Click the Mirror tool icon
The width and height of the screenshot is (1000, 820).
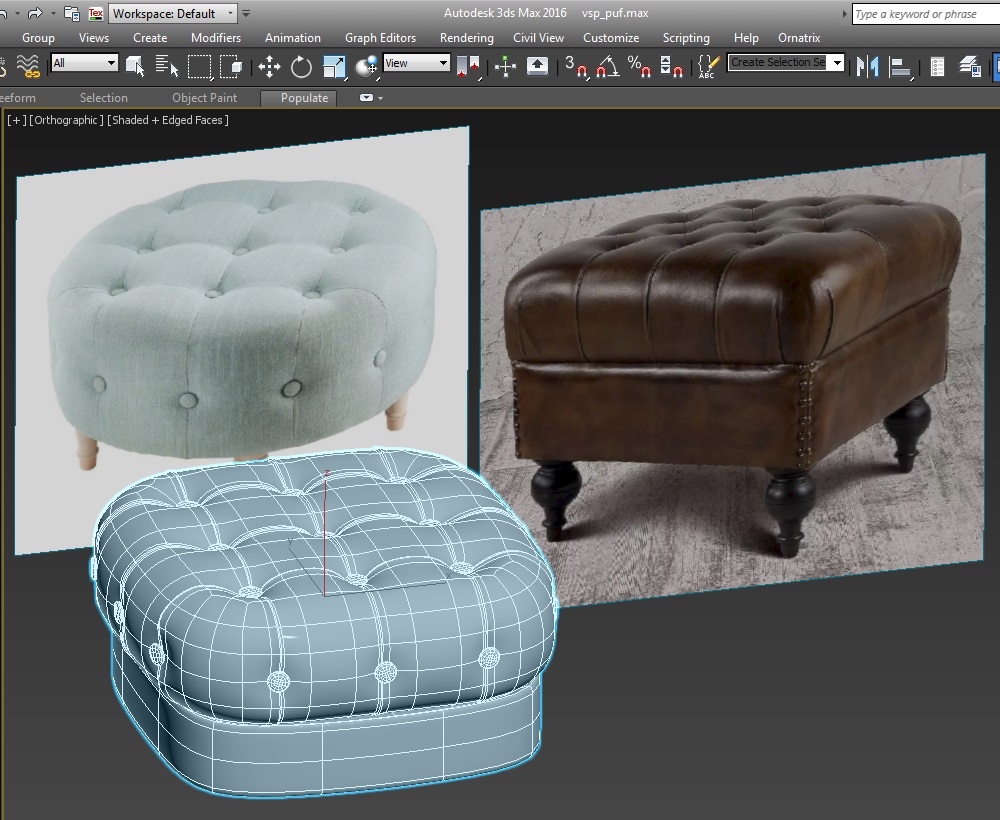pos(868,67)
